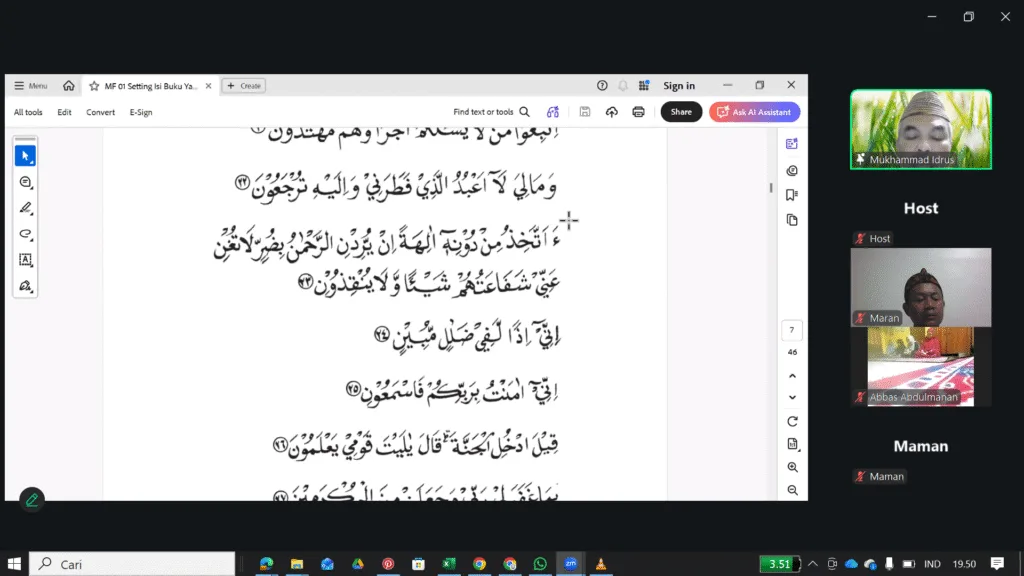This screenshot has width=1024, height=576.
Task: Activate the add text box tool
Action: [x=26, y=260]
